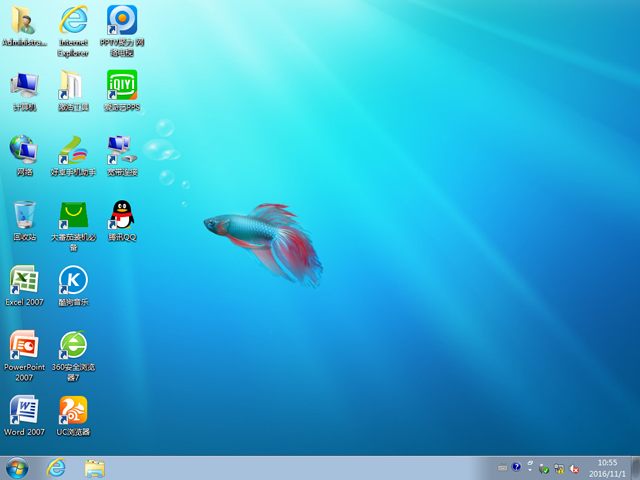Select the UC browser desktop icon
Image resolution: width=640 pixels, height=480 pixels.
click(73, 410)
